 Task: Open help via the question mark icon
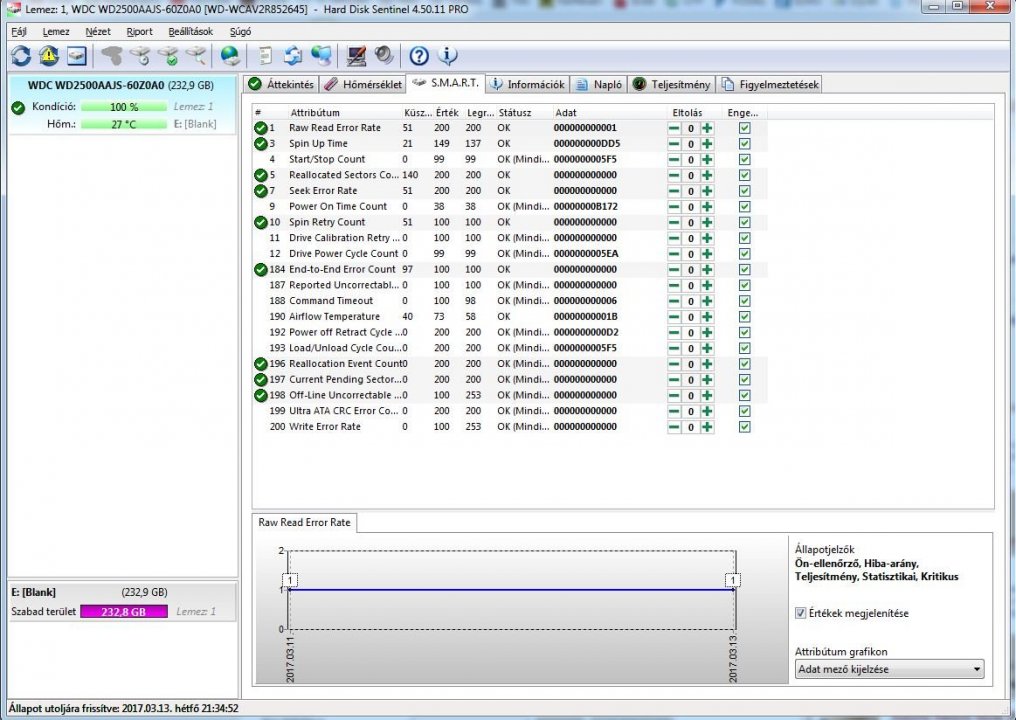(419, 56)
